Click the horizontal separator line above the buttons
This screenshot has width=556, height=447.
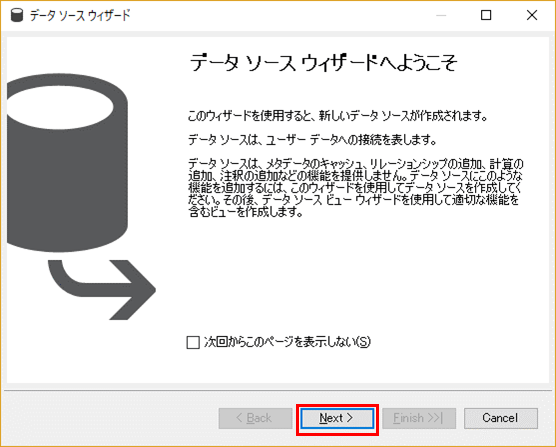[278, 391]
